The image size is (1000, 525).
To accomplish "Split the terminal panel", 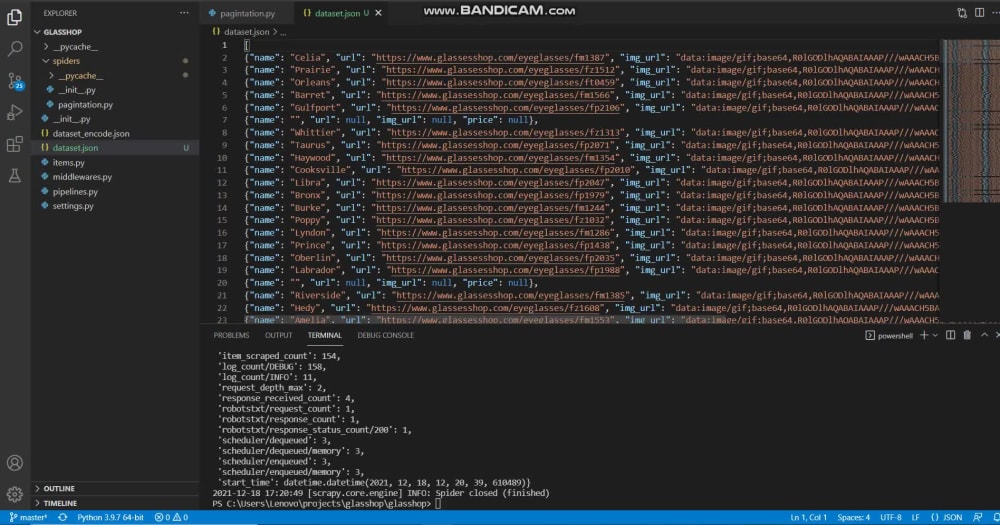I will coord(950,335).
